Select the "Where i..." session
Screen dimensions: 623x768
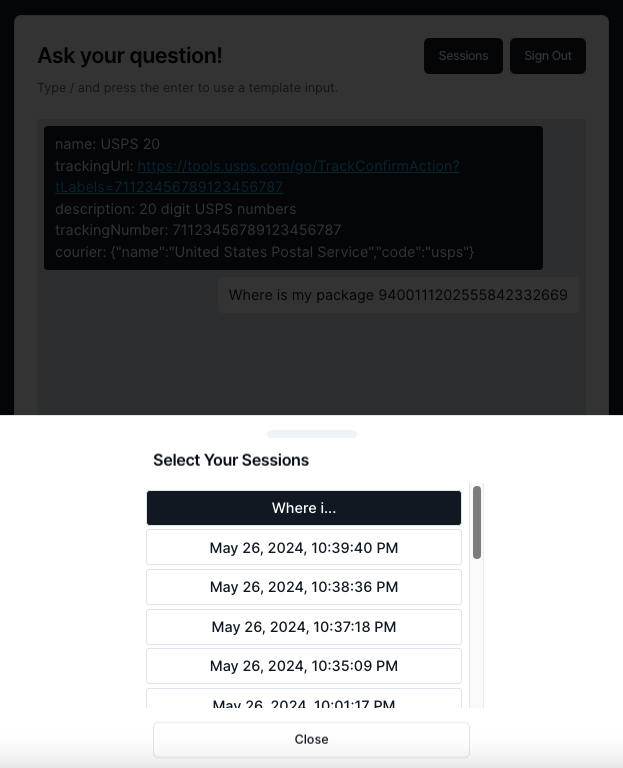point(304,508)
